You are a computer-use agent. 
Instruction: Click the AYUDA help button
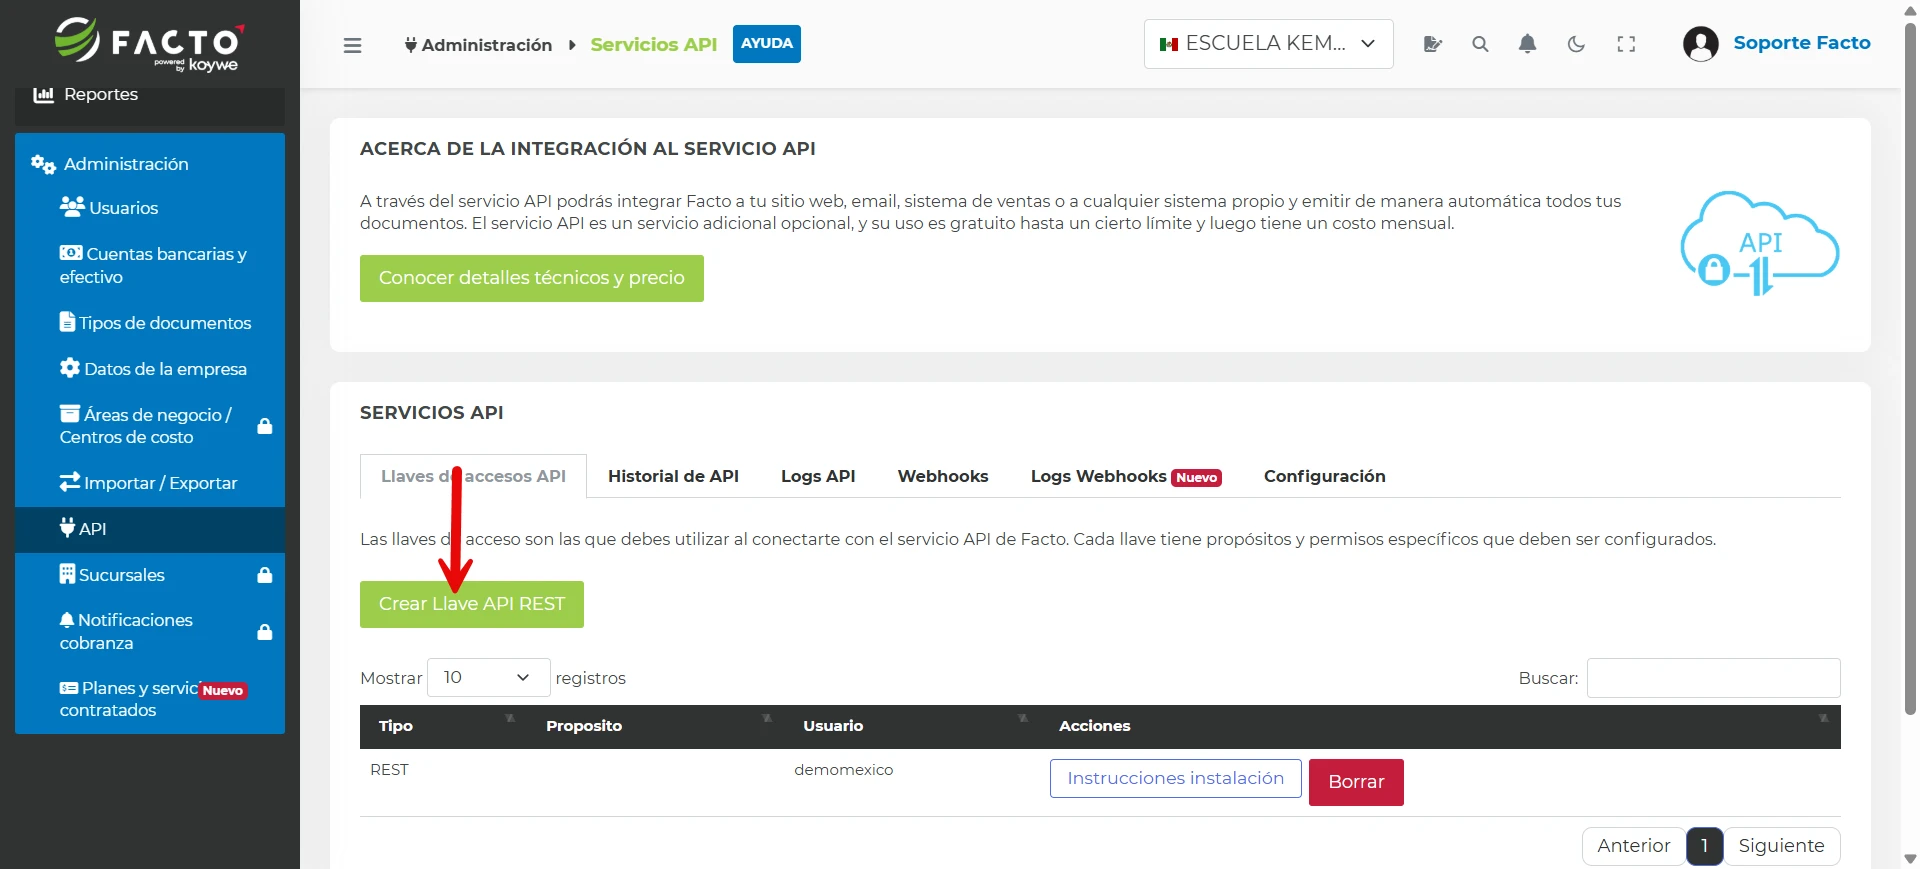766,44
